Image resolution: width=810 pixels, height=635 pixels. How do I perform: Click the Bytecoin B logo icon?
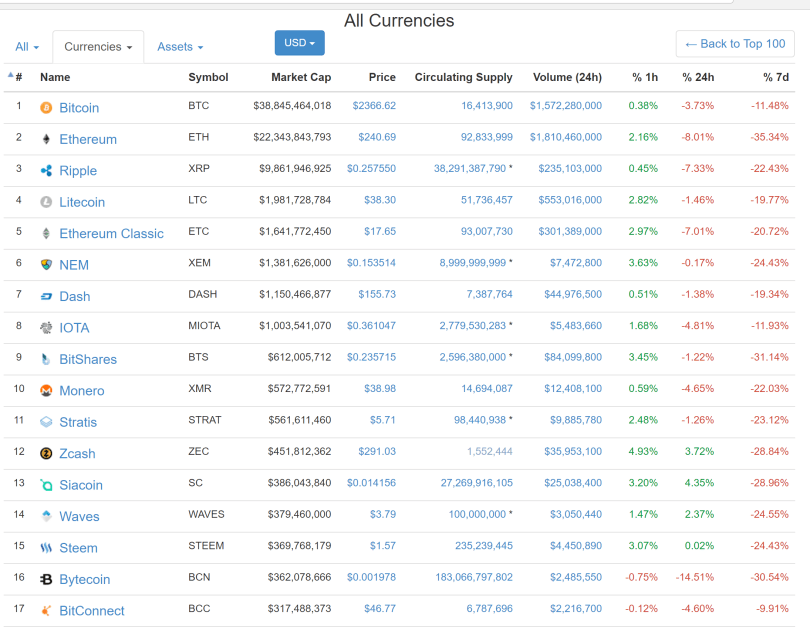click(46, 579)
